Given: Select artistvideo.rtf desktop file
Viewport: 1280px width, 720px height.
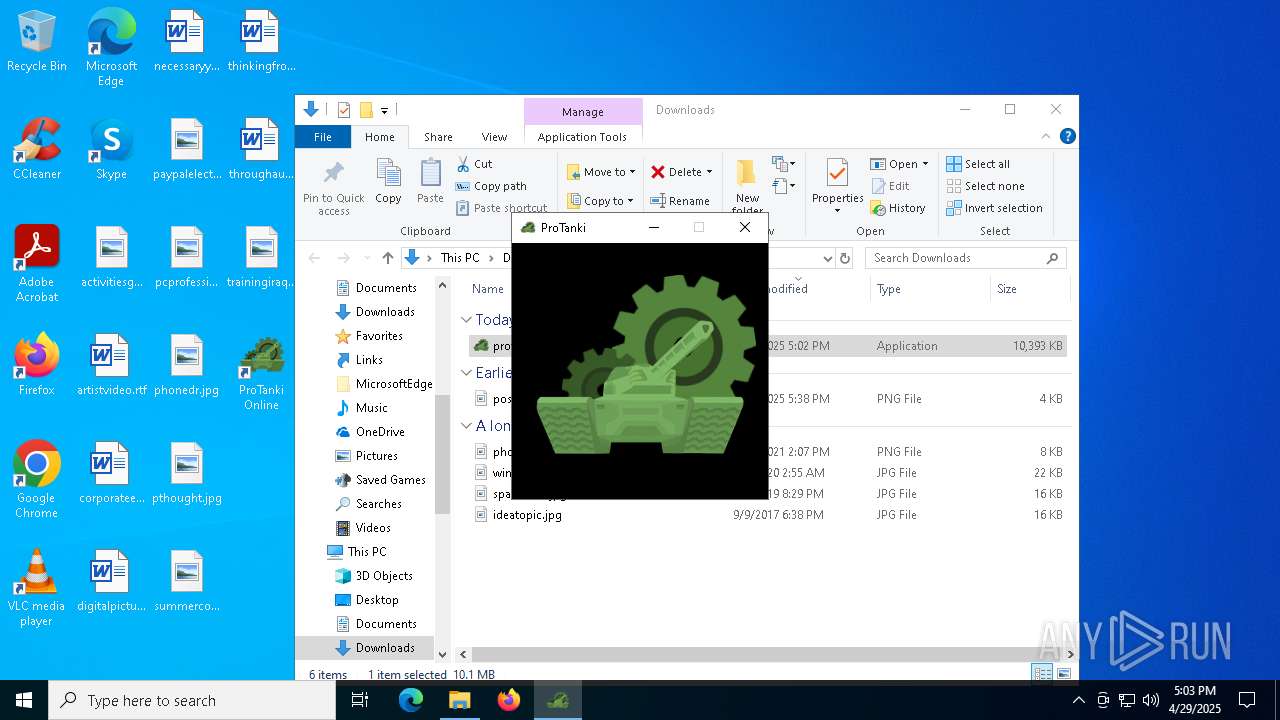Looking at the screenshot, I should (x=111, y=365).
